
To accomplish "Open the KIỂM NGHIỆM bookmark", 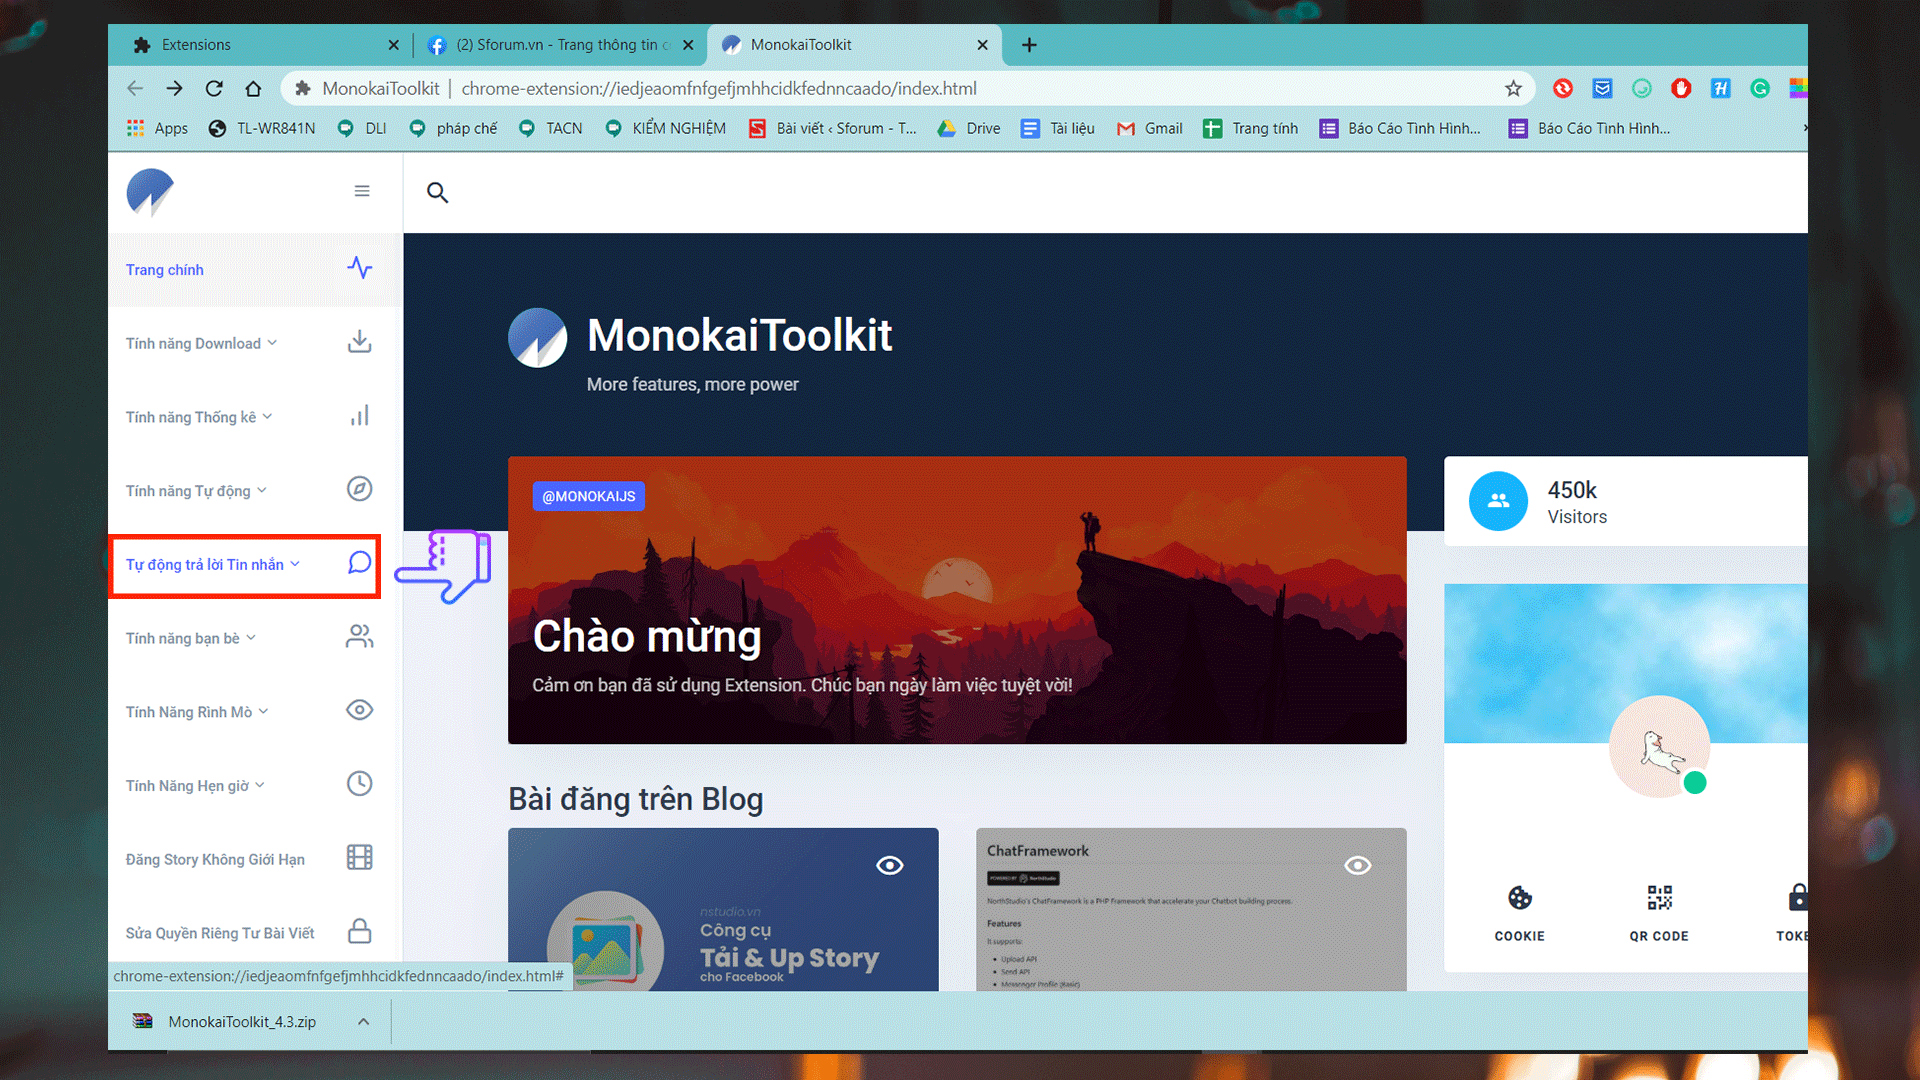I will coord(666,129).
